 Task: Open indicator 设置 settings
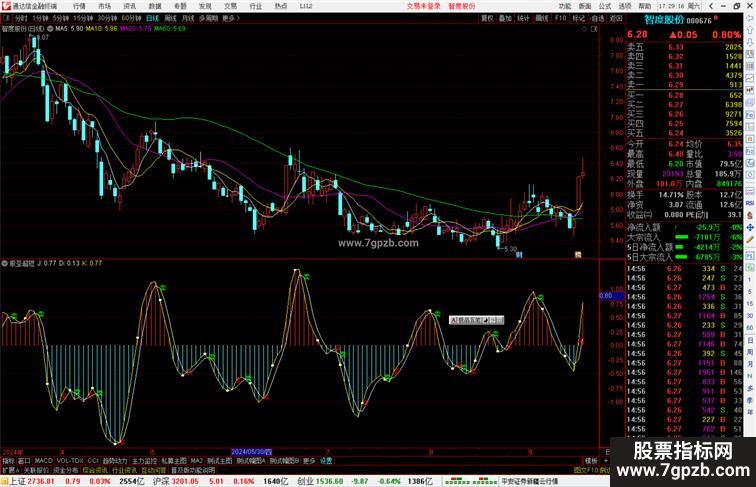pyautogui.click(x=326, y=461)
